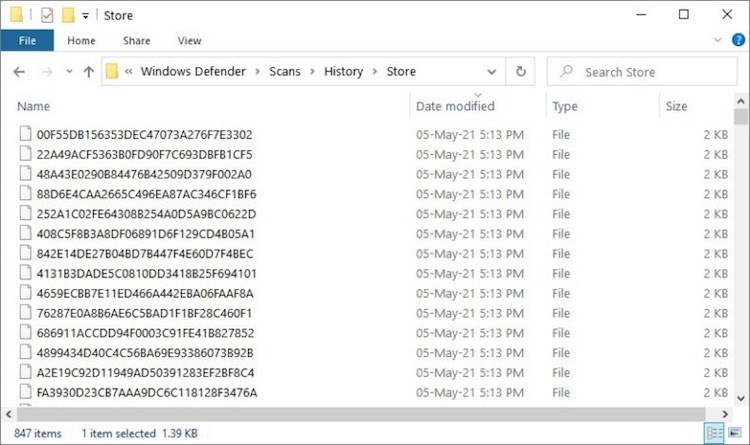Go back using the Back arrow
750x445 pixels.
[x=19, y=72]
